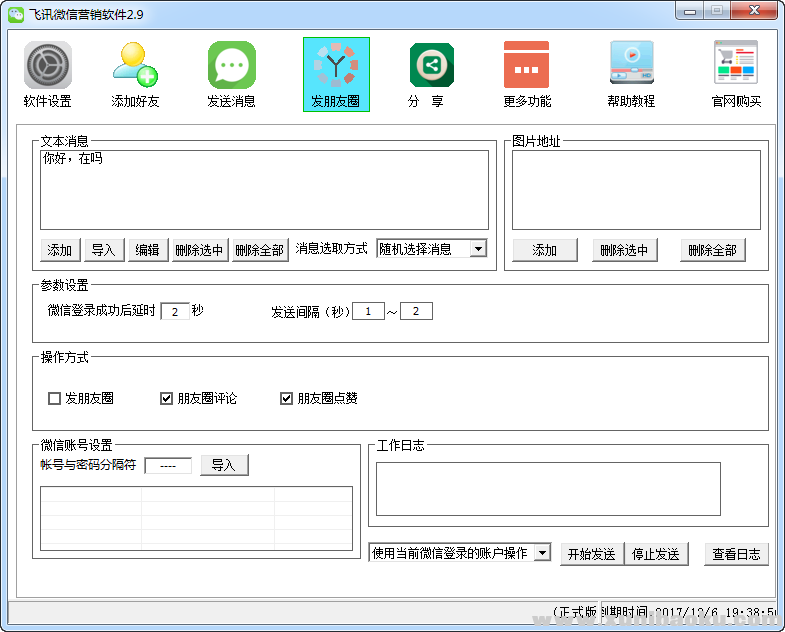Click the 官网购买 icon
Image resolution: width=785 pixels, height=632 pixels.
point(735,66)
